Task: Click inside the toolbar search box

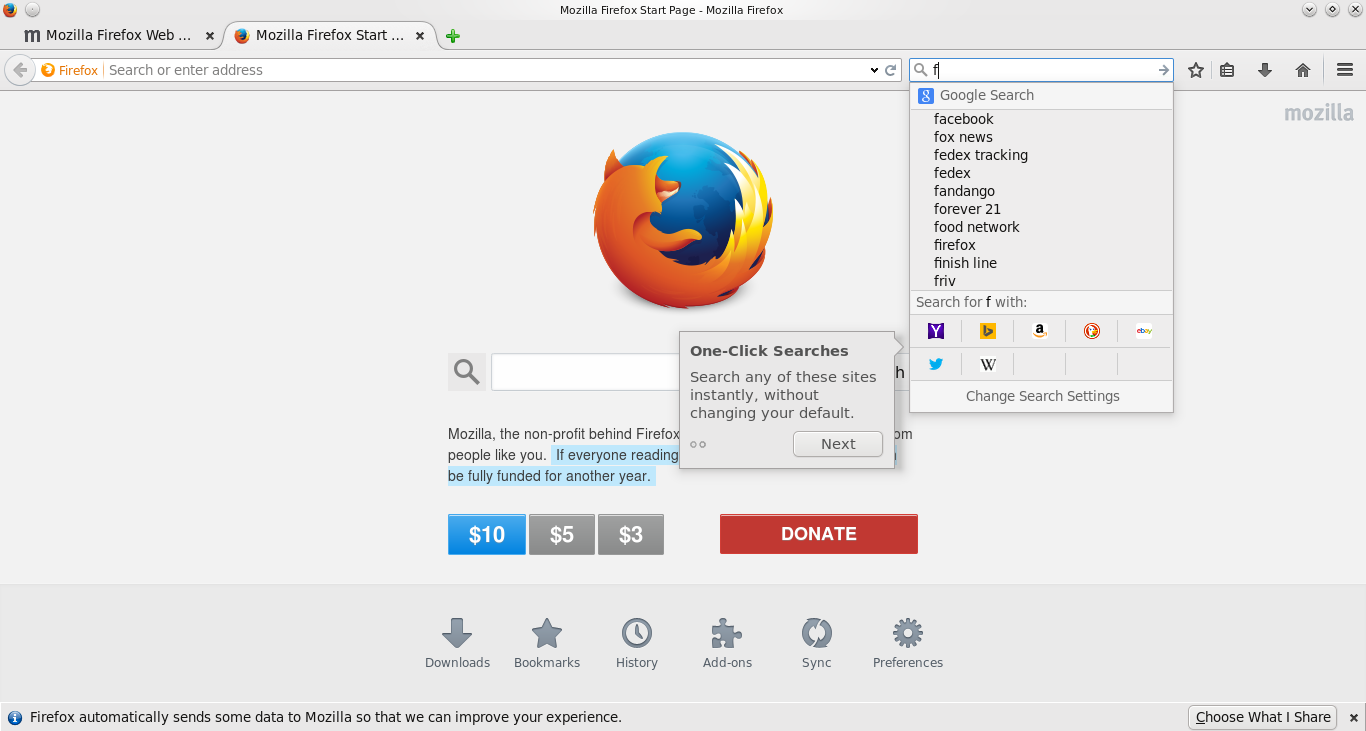Action: pos(1042,70)
